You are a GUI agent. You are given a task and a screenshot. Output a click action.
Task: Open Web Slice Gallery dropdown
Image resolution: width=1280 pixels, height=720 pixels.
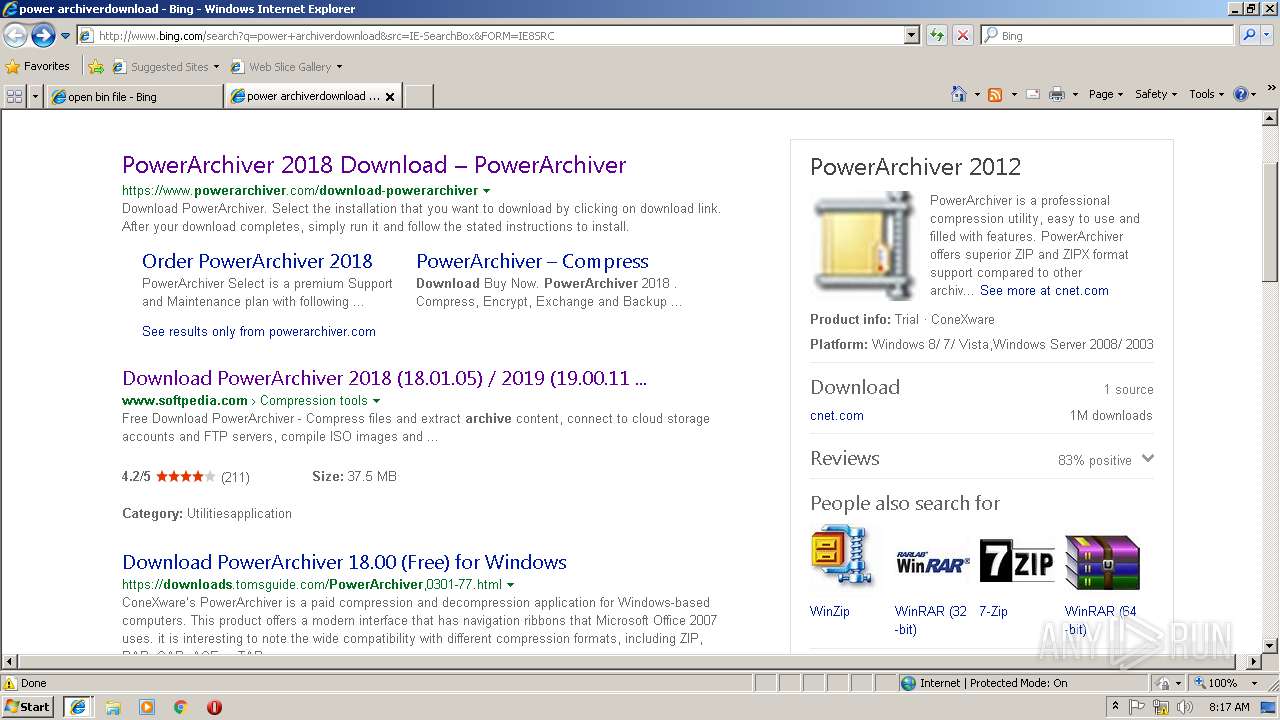(x=287, y=67)
